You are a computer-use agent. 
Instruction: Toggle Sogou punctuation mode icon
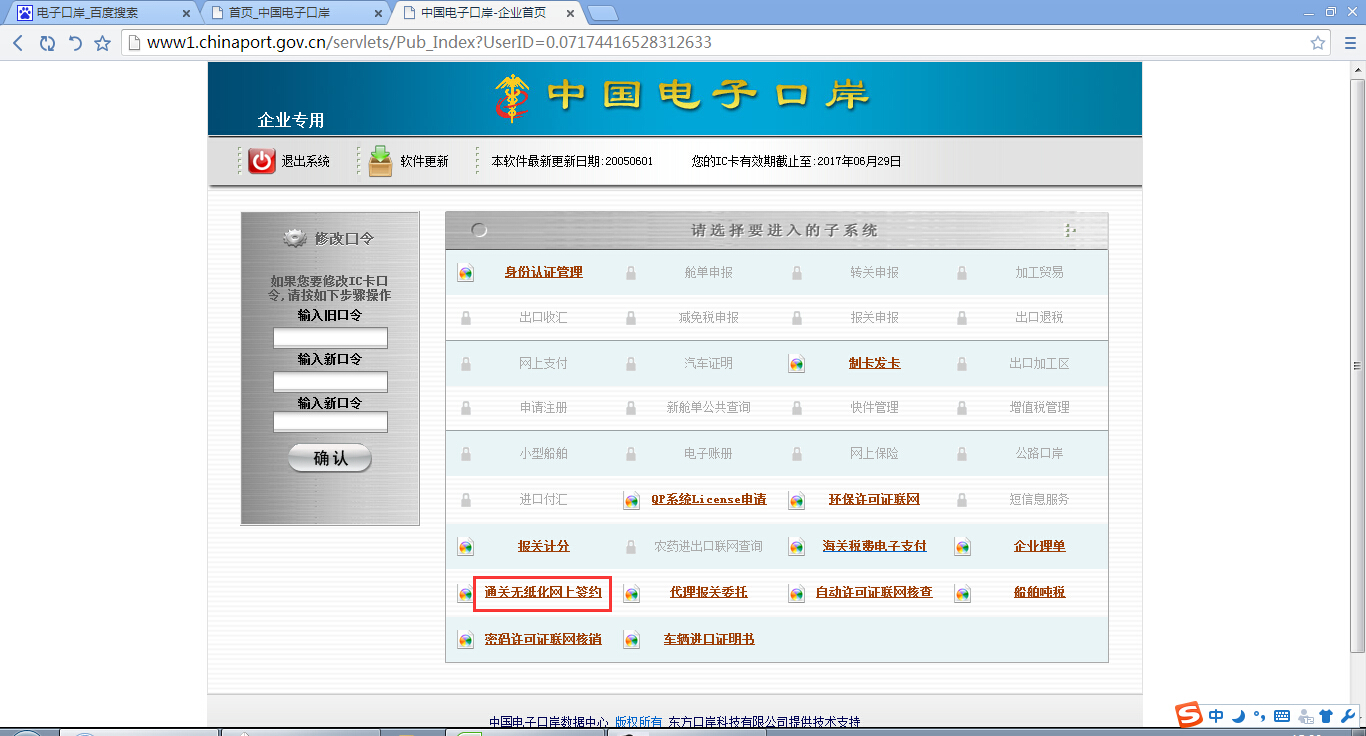(x=1259, y=716)
